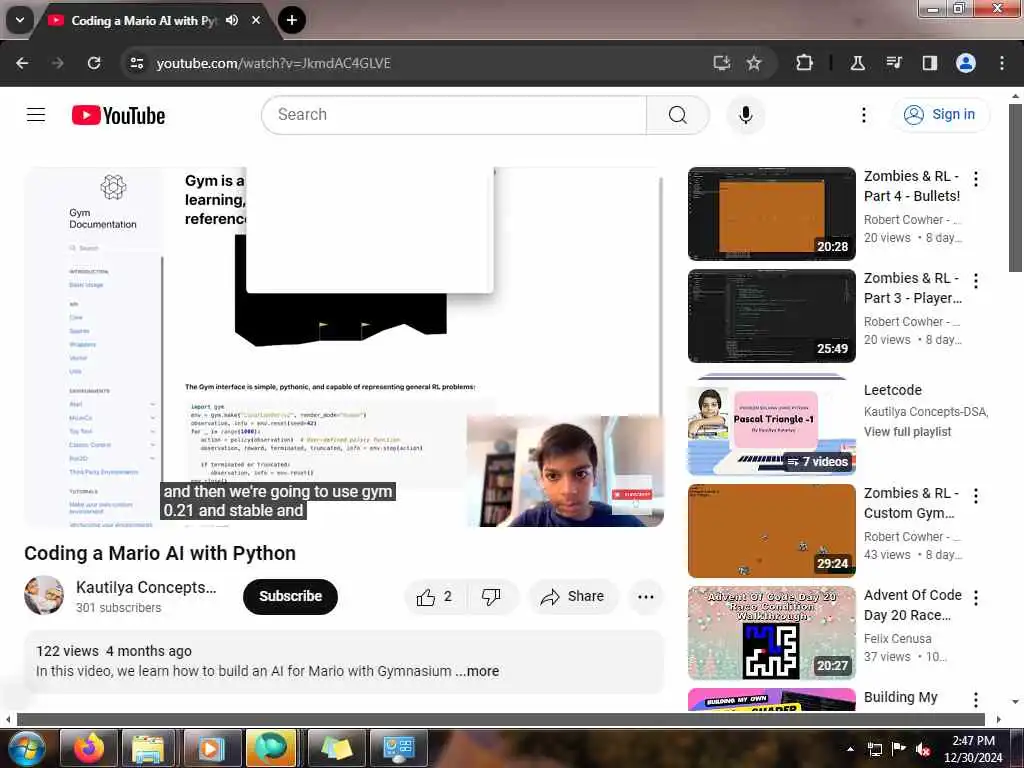The width and height of the screenshot is (1024, 768).
Task: Open Zombies & RL Part 3 options menu
Action: (976, 281)
